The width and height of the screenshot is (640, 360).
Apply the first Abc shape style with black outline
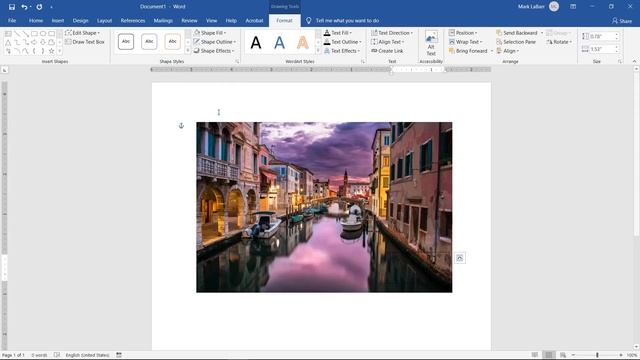pyautogui.click(x=126, y=42)
